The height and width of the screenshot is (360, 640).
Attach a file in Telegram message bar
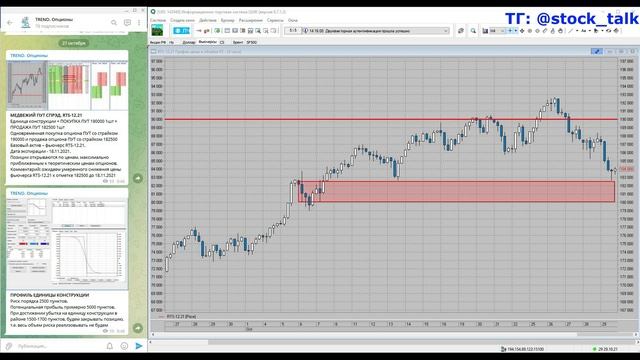9,346
